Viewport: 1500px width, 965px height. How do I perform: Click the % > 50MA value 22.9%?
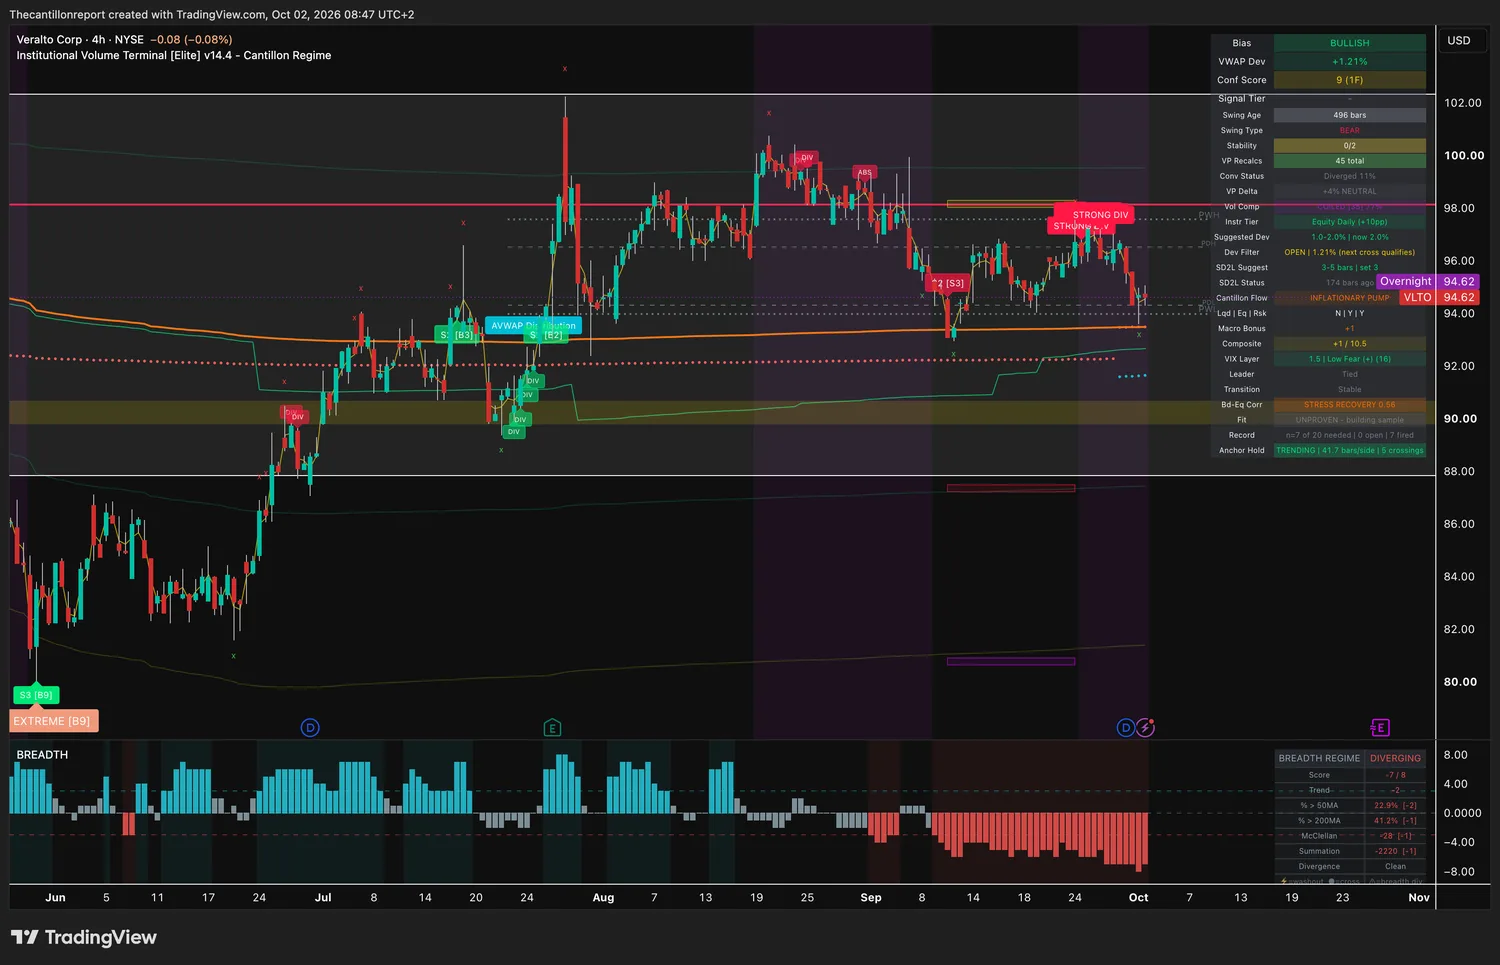[1395, 806]
